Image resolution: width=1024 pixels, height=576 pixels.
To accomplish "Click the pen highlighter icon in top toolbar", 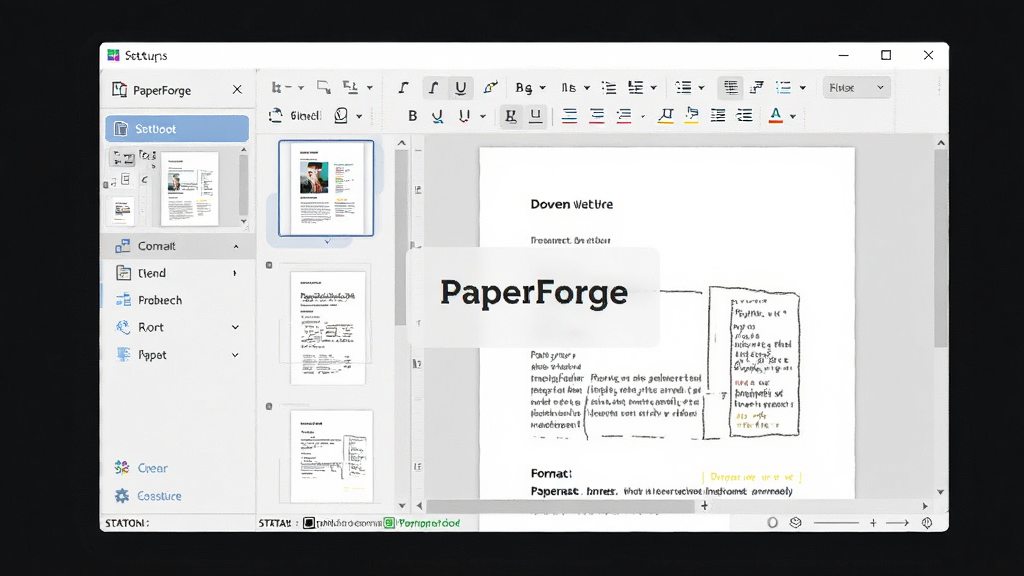I will pos(490,88).
